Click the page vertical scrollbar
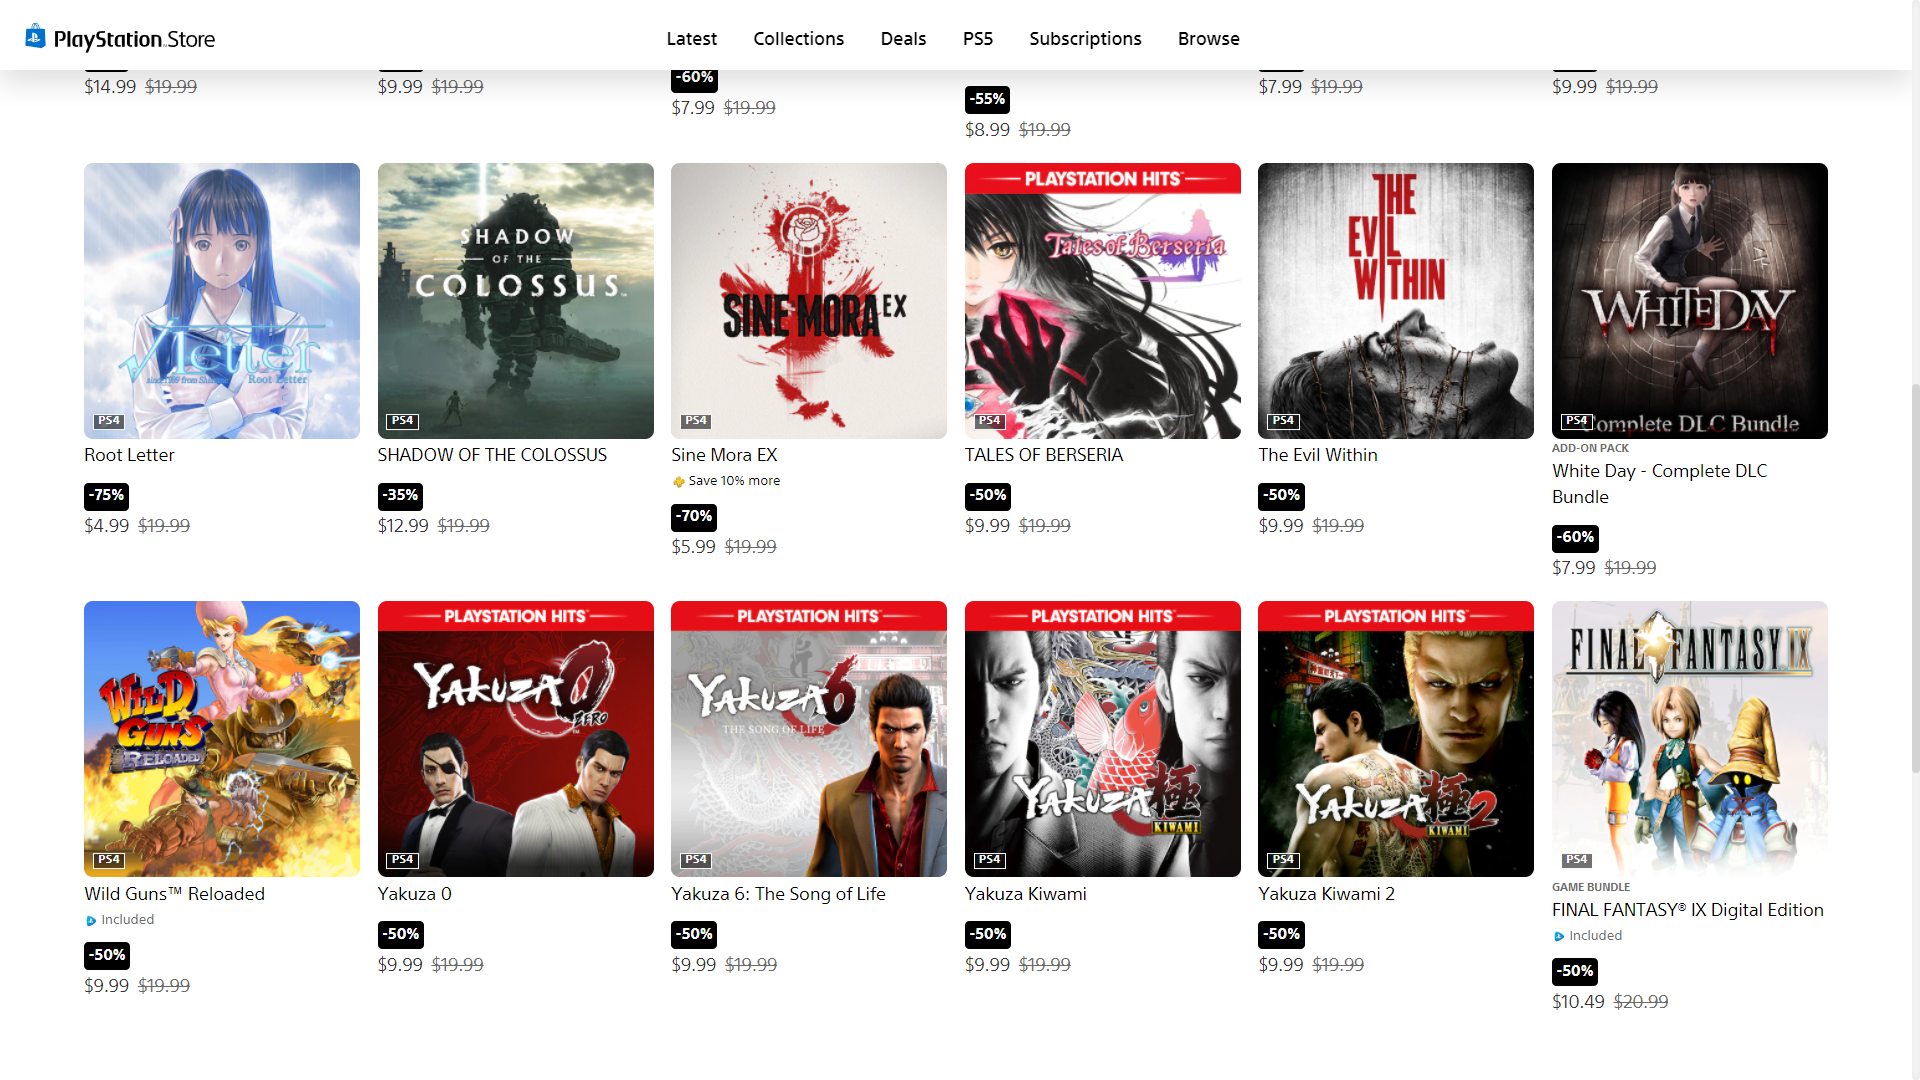Screen dimensions: 1920x1080 pyautogui.click(x=1915, y=577)
